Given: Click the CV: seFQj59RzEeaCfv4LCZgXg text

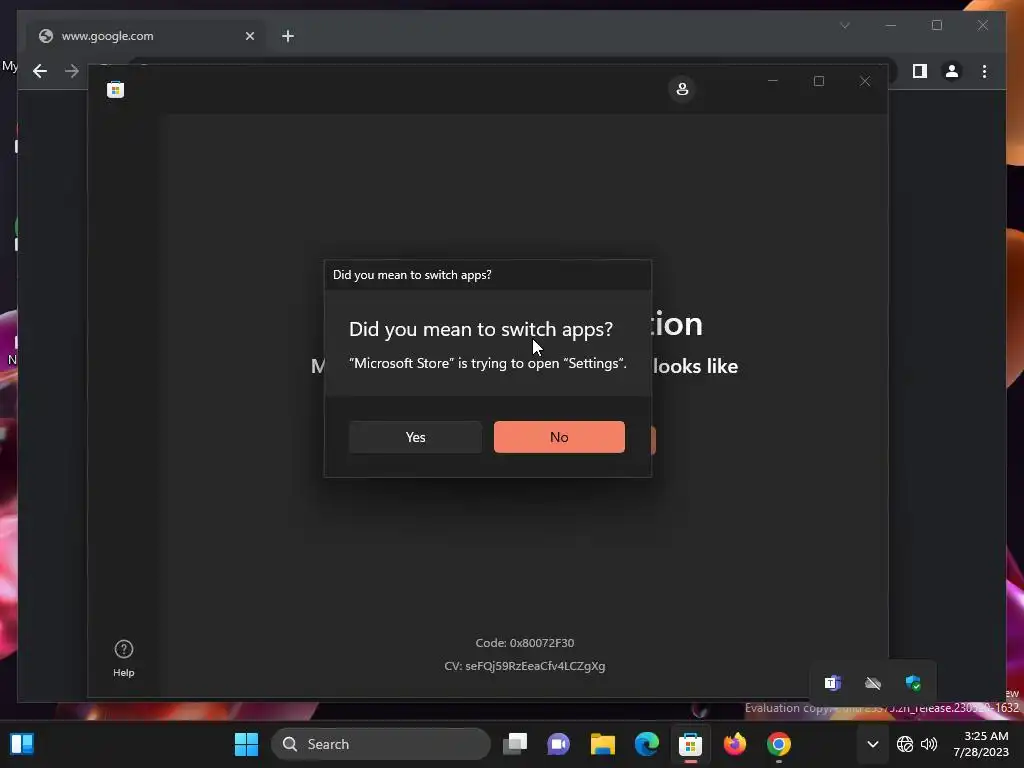Looking at the screenshot, I should [x=525, y=666].
